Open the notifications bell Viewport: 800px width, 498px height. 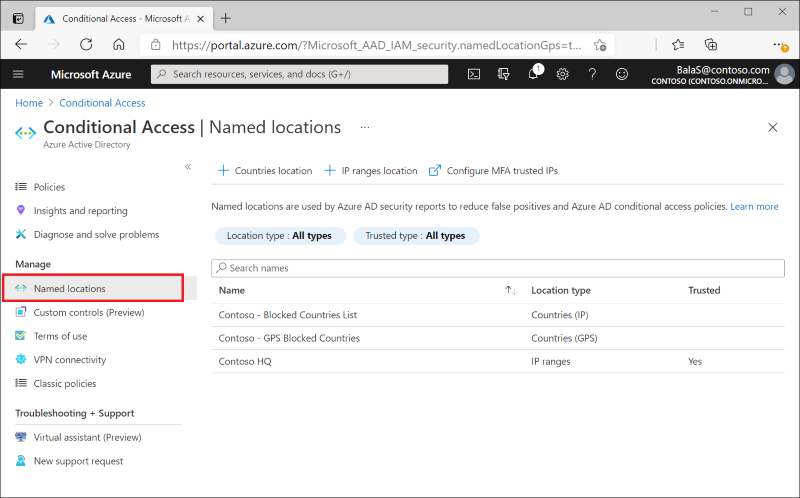[534, 74]
